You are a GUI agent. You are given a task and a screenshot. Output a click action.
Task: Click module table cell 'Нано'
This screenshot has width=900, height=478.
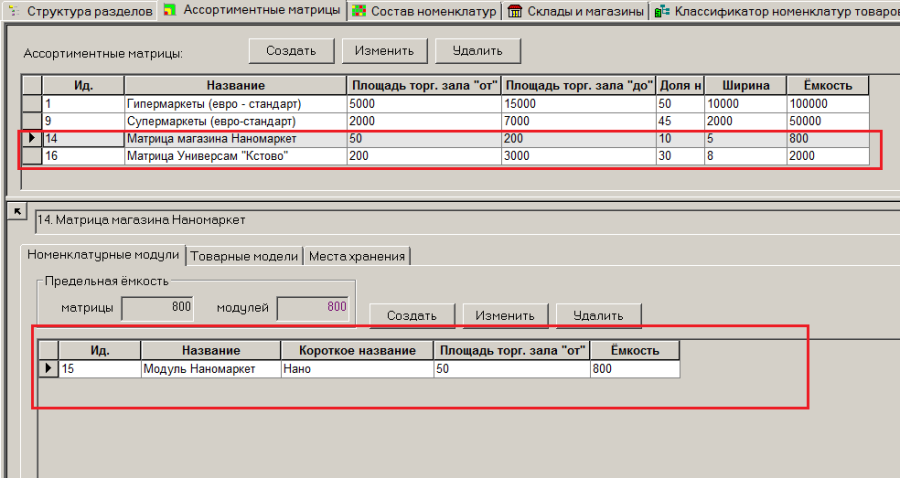[357, 368]
